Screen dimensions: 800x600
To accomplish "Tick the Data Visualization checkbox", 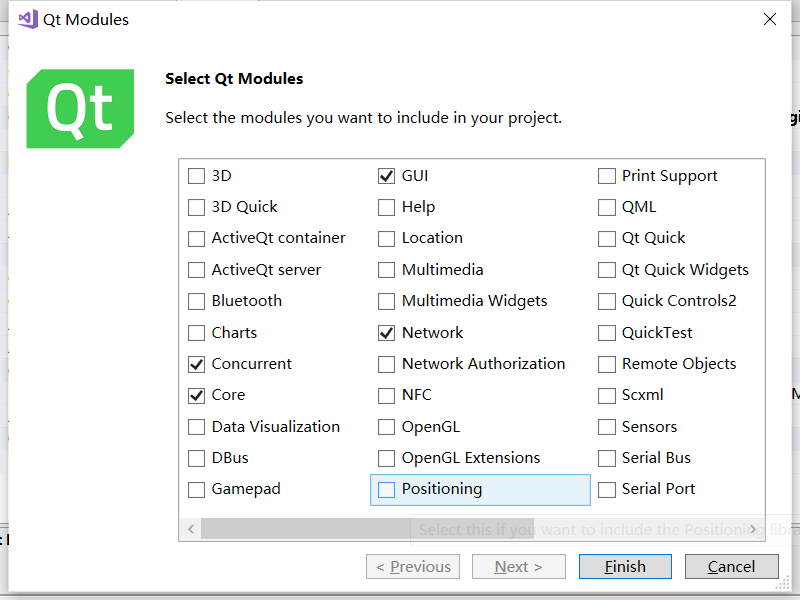I will point(196,427).
